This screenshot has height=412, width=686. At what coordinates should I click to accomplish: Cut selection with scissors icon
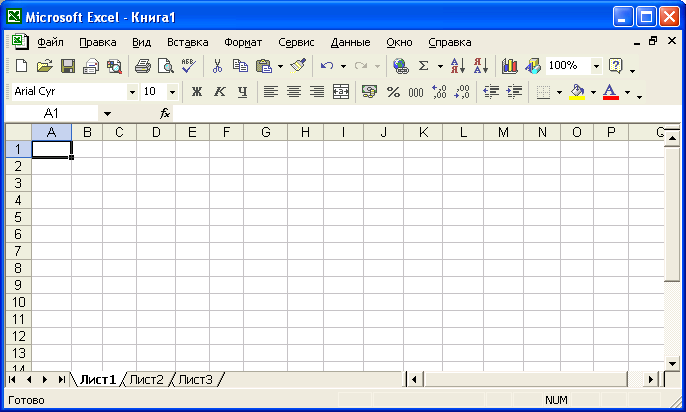(217, 66)
